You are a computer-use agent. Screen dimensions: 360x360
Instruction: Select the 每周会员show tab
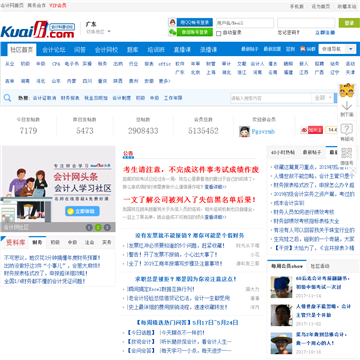[x=287, y=266]
